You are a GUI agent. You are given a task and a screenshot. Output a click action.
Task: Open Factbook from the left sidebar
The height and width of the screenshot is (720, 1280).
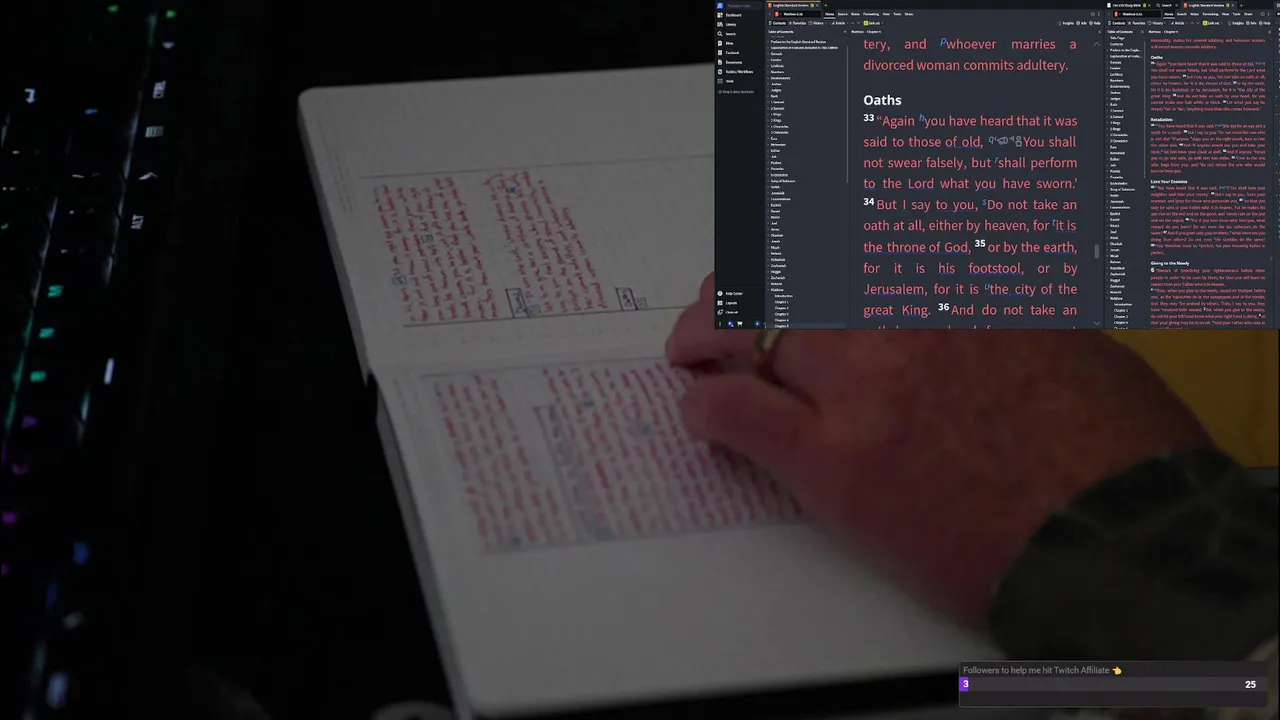731,53
